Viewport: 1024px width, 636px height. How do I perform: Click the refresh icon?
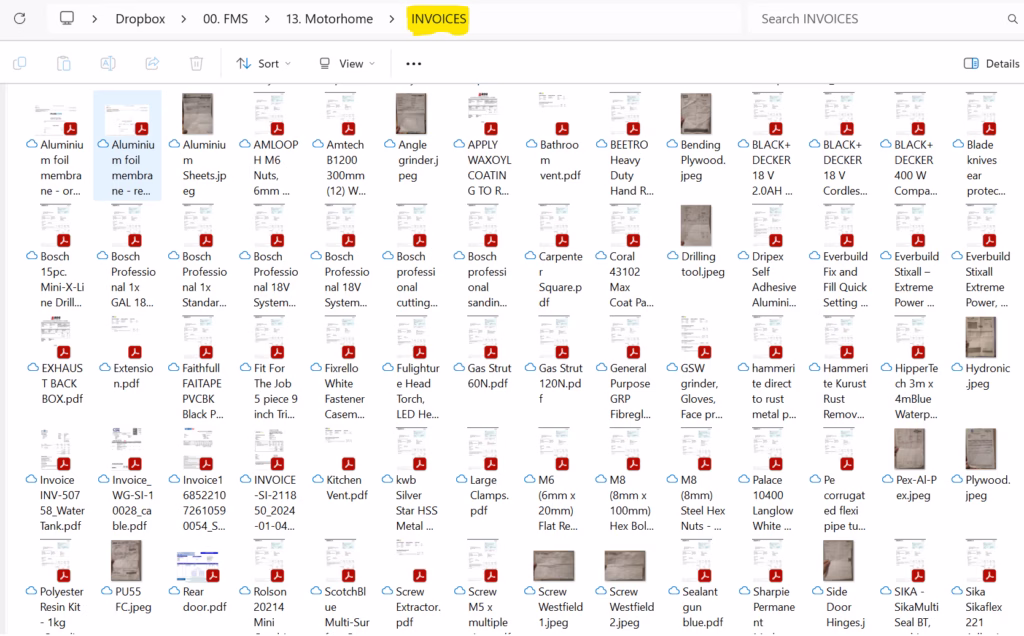20,18
